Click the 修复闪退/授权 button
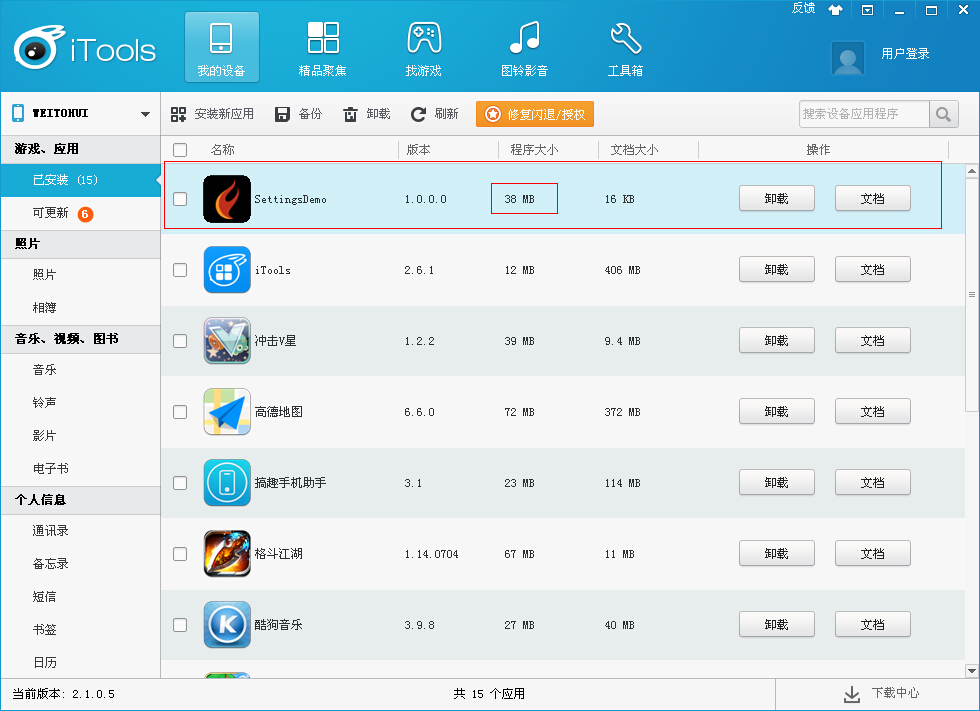The image size is (980, 711). tap(535, 114)
